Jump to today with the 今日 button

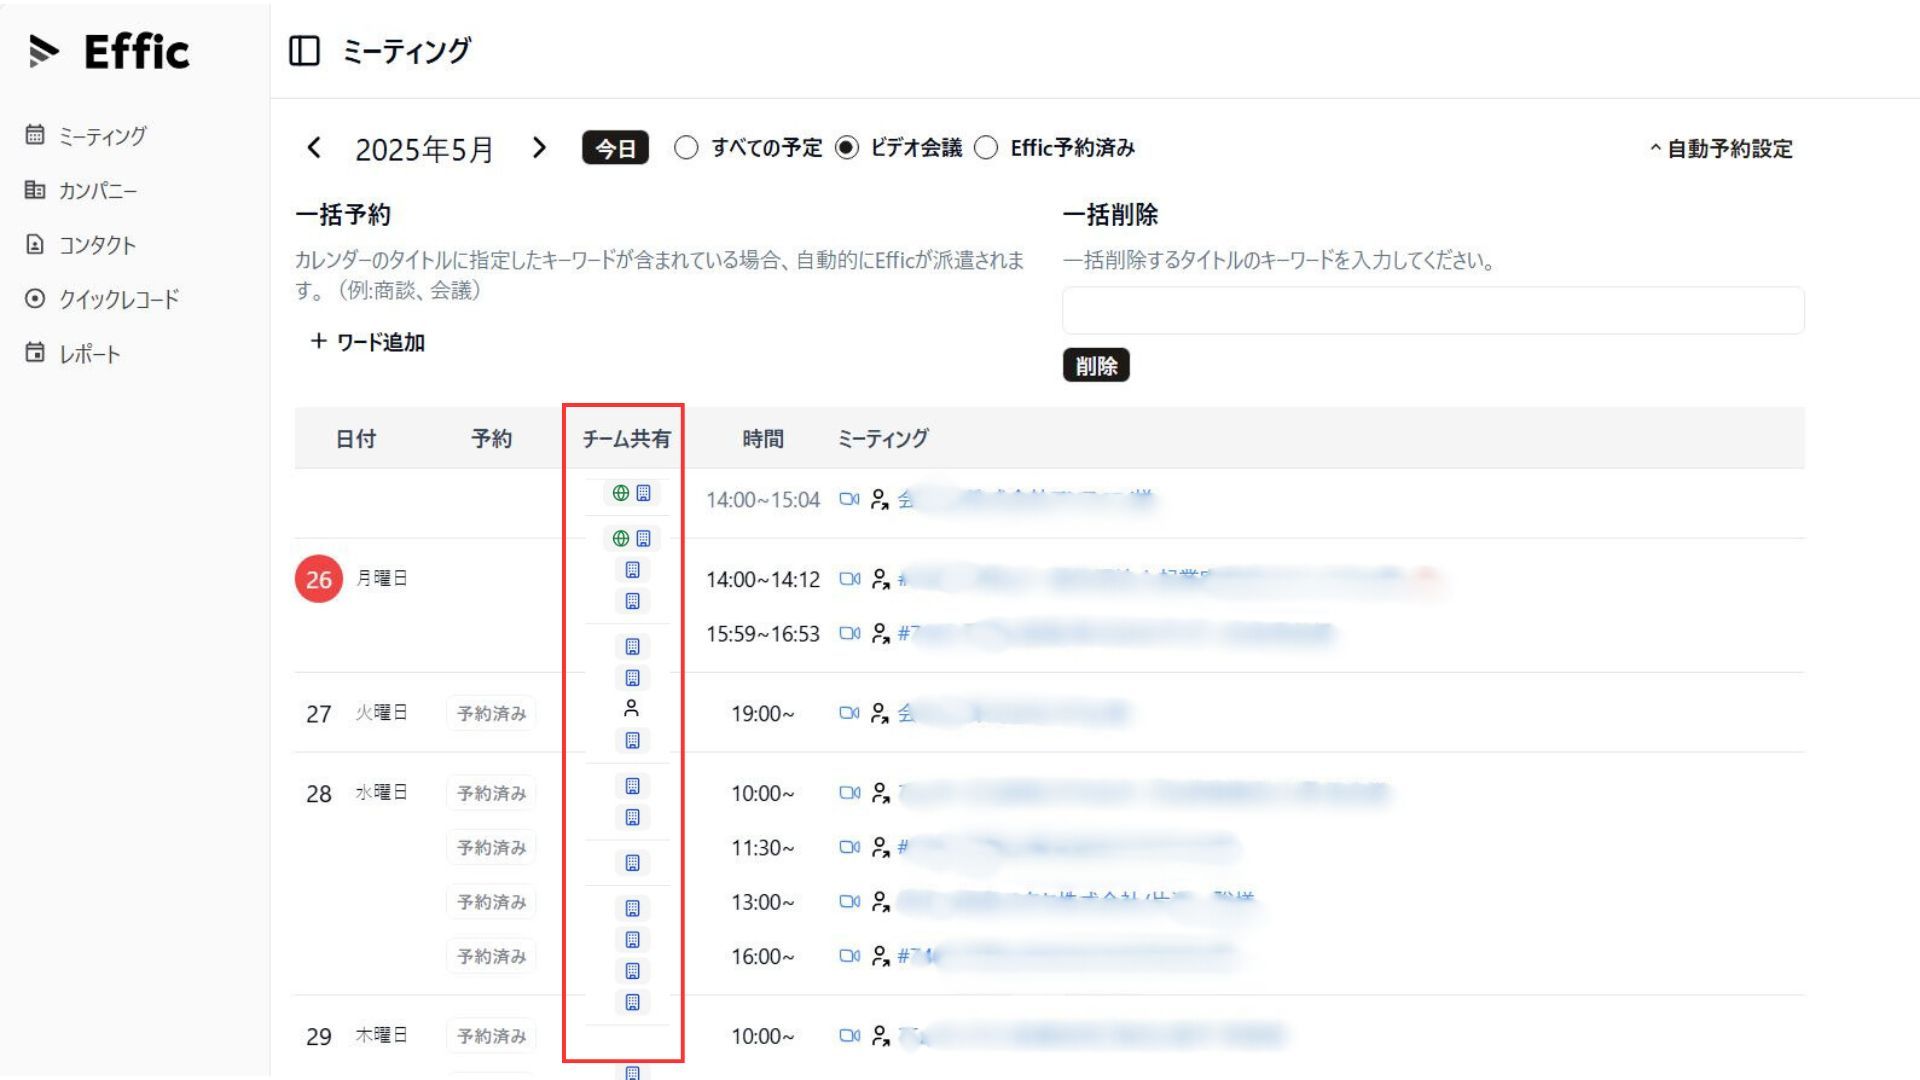point(615,148)
